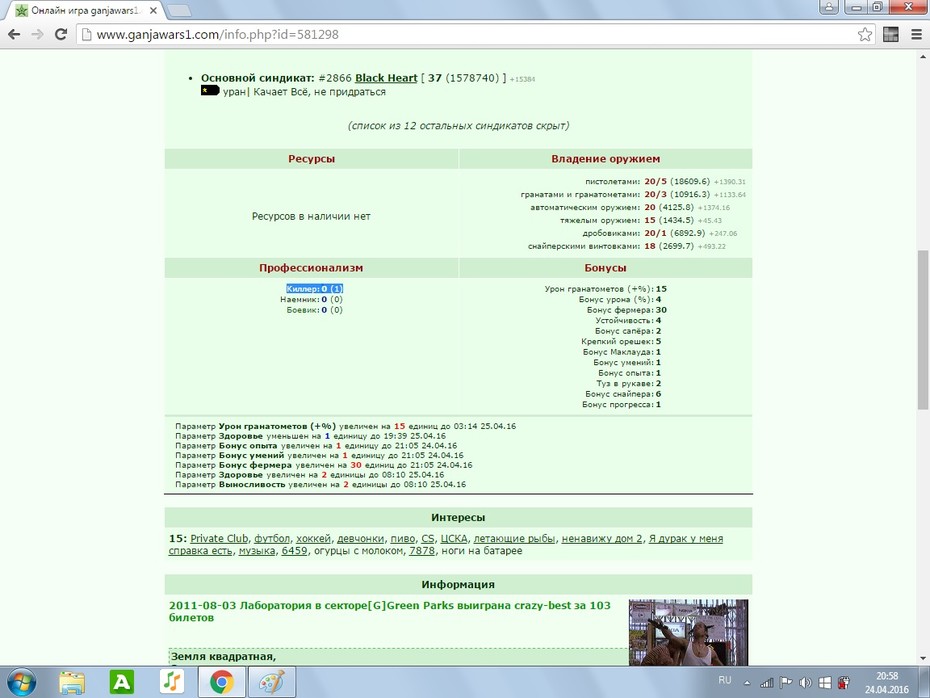
Task: Open the 6459 interest link
Action: point(294,551)
